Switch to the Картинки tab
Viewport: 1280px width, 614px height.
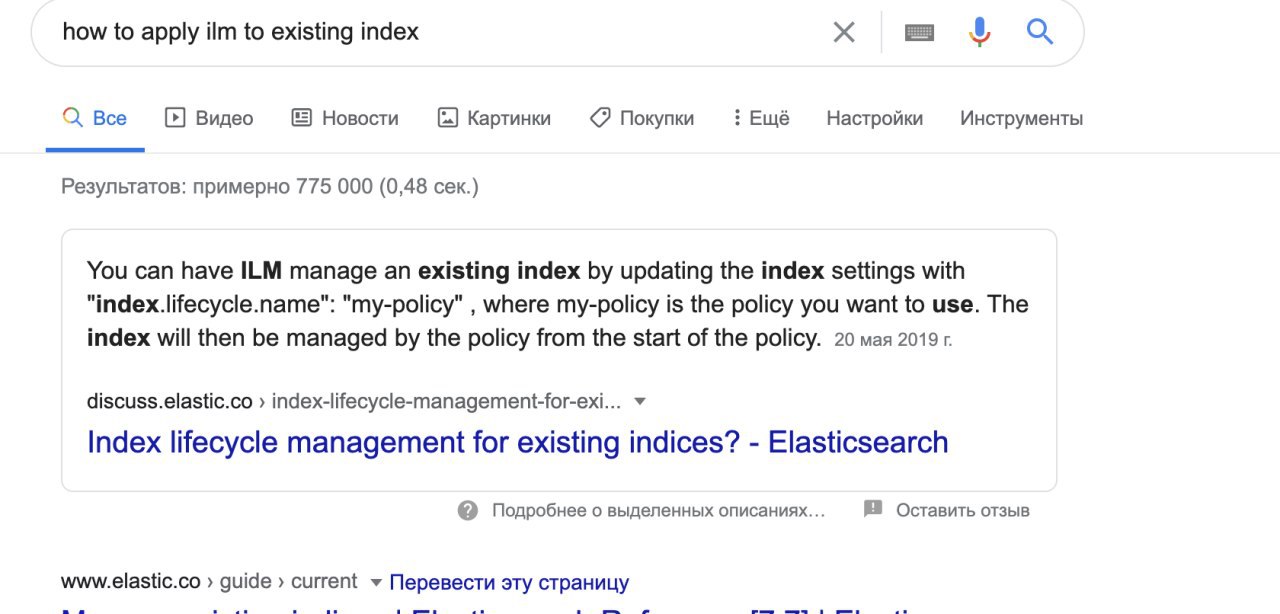point(494,118)
